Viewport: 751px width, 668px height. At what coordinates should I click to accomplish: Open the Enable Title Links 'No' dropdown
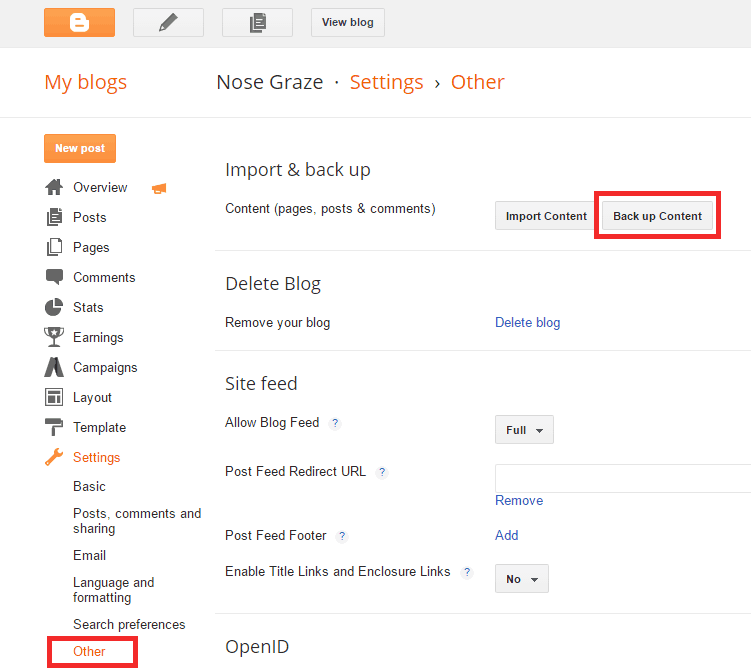(521, 579)
